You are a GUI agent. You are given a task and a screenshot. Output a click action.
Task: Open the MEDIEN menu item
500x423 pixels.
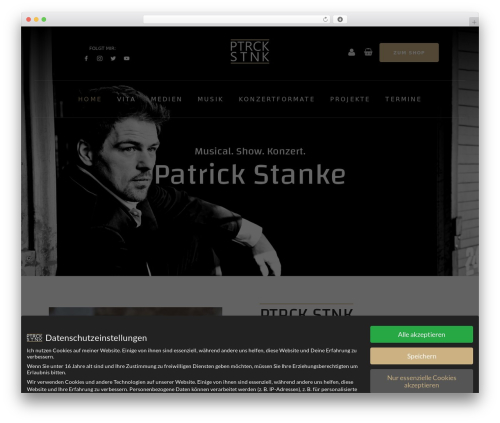tap(166, 99)
